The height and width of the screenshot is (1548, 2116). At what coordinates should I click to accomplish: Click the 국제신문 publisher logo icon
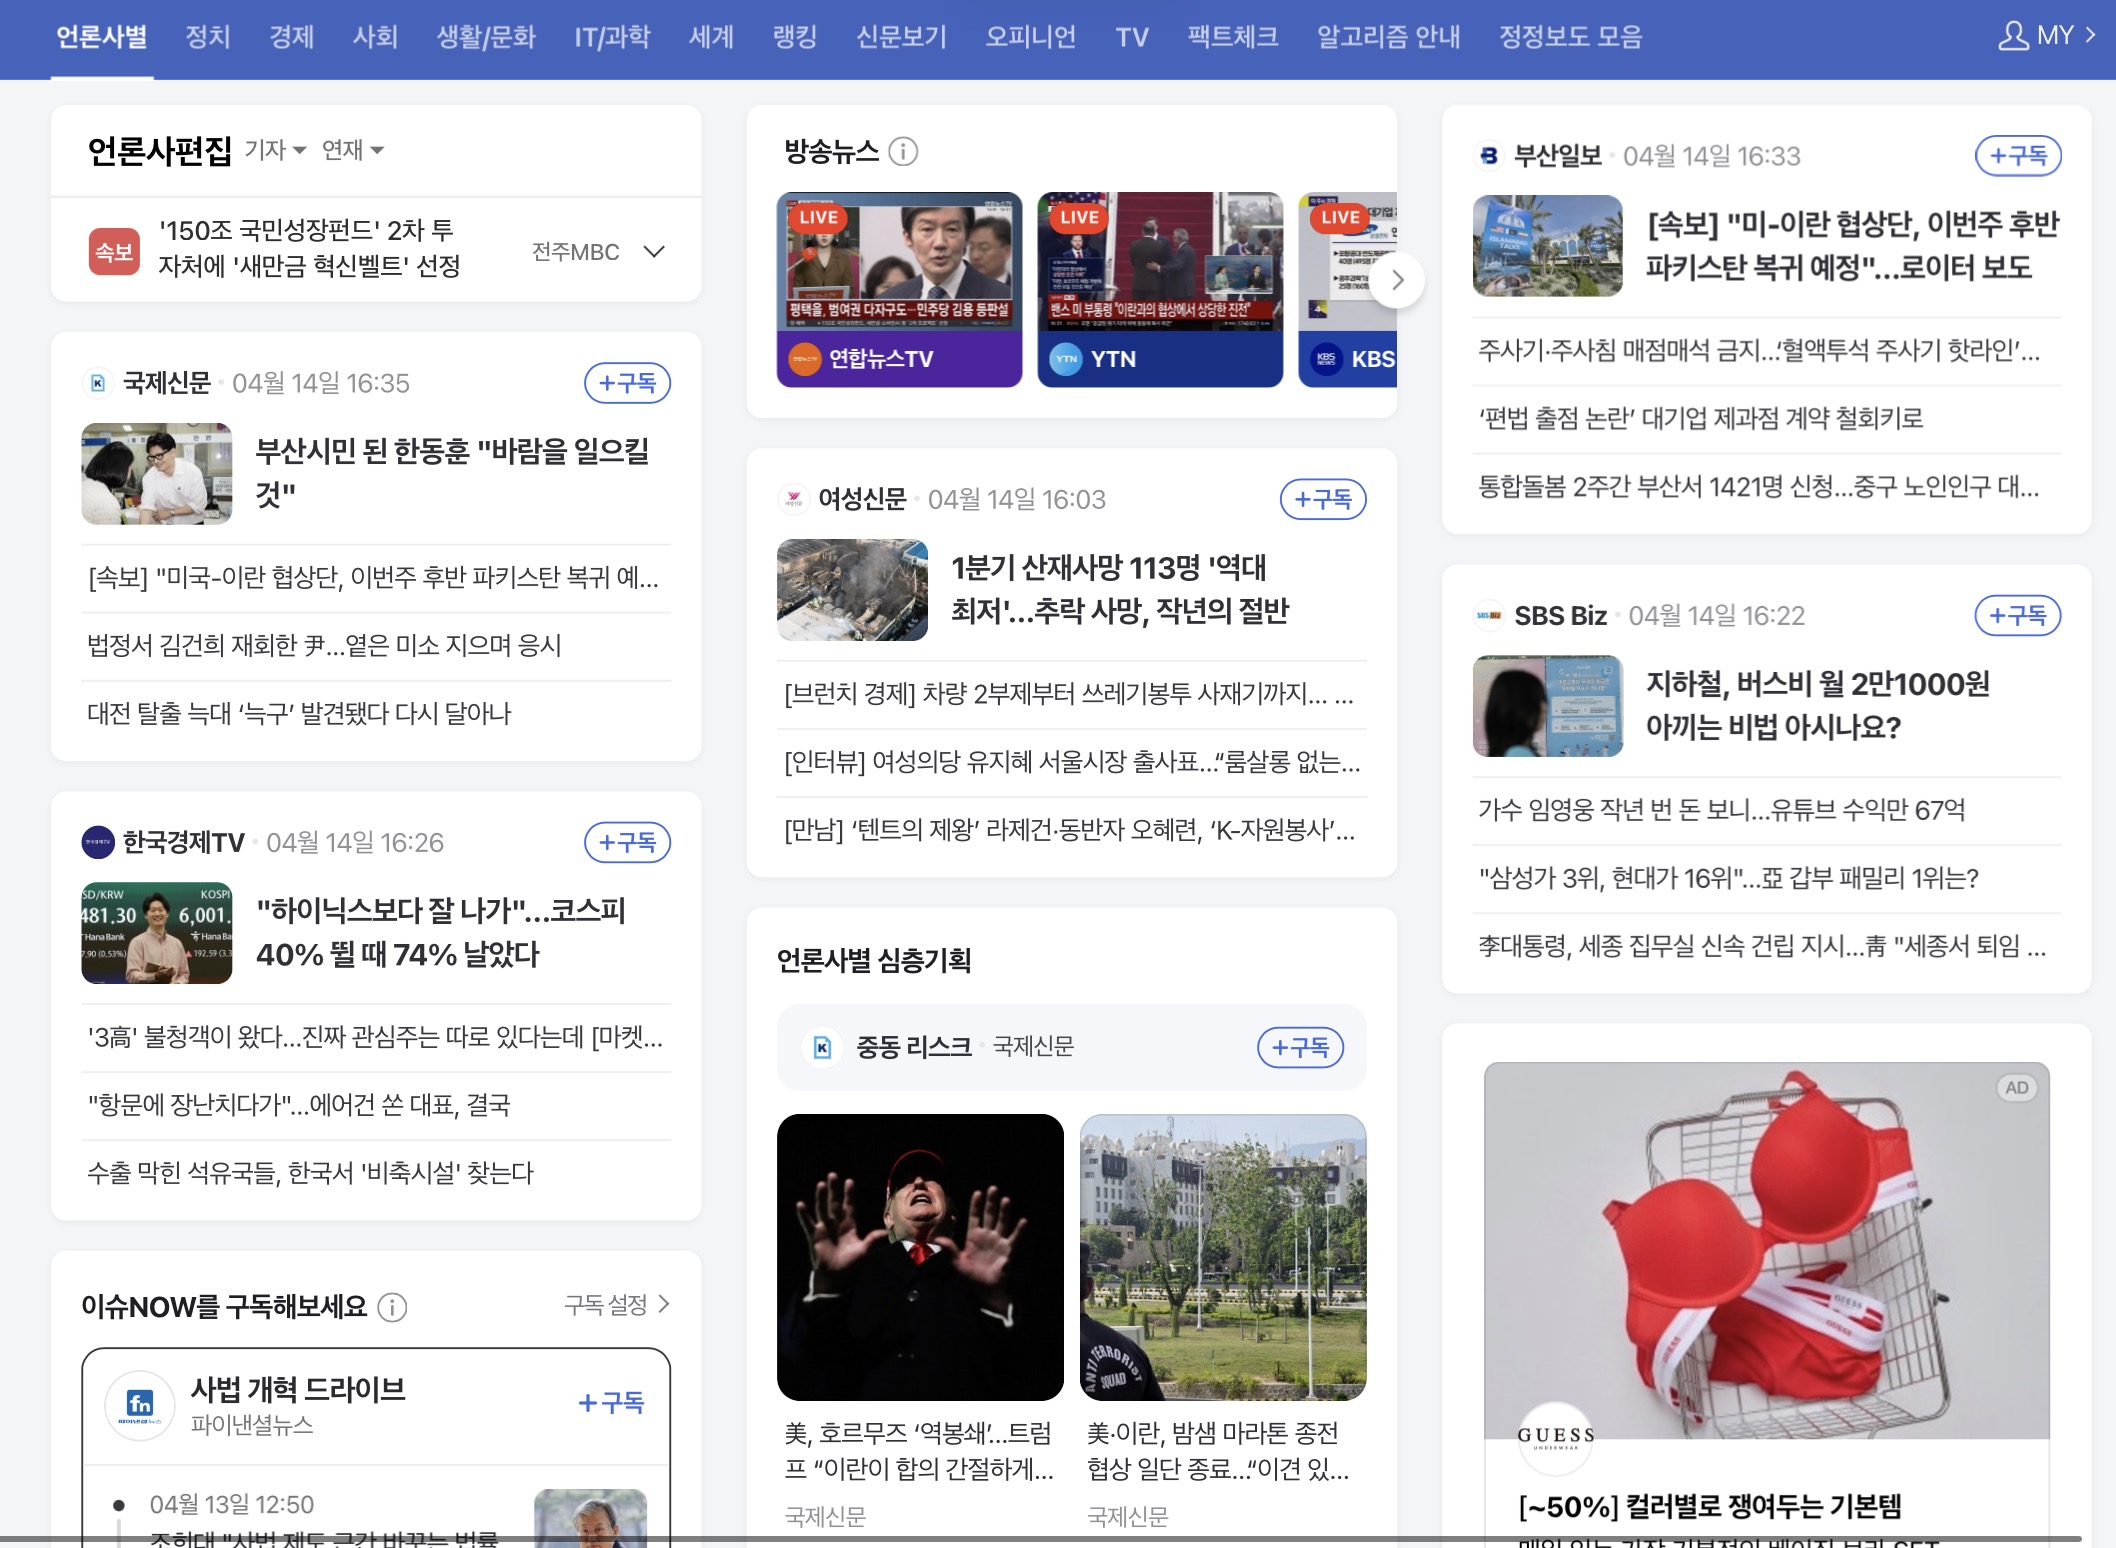[x=98, y=383]
